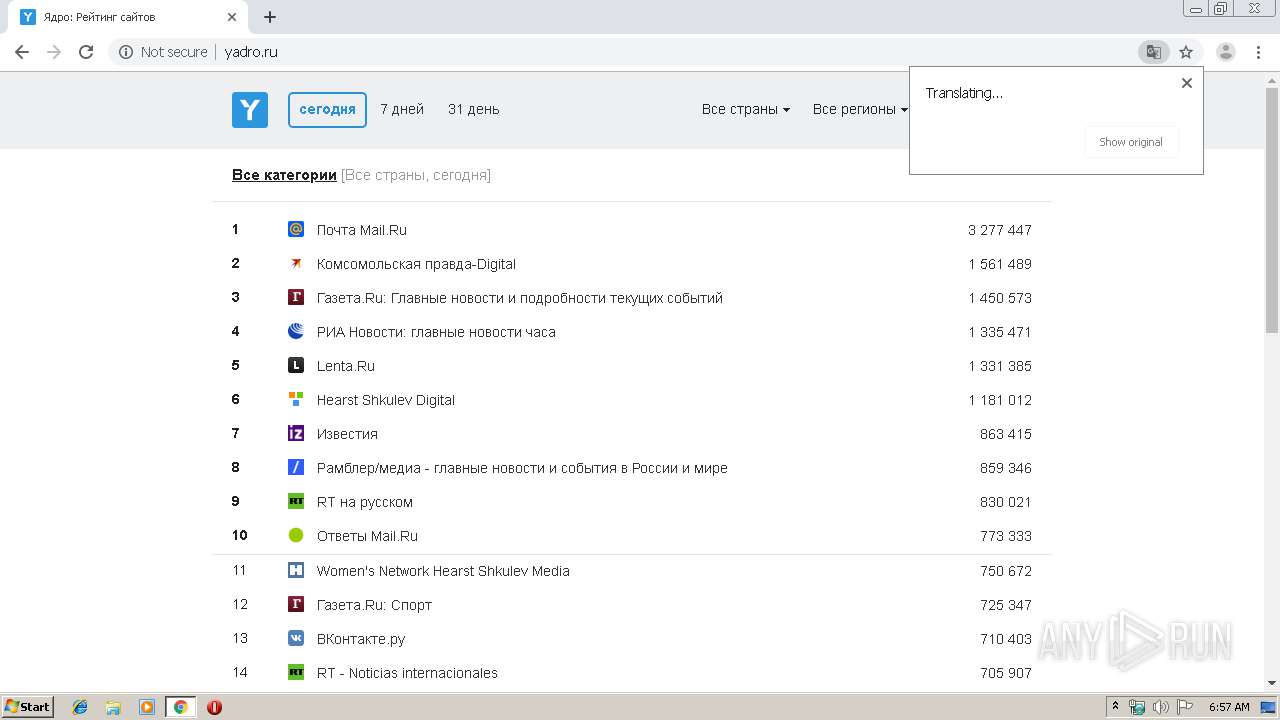Click the visitor count 1 561 489
Screen dimensions: 1280x720
(1000, 264)
